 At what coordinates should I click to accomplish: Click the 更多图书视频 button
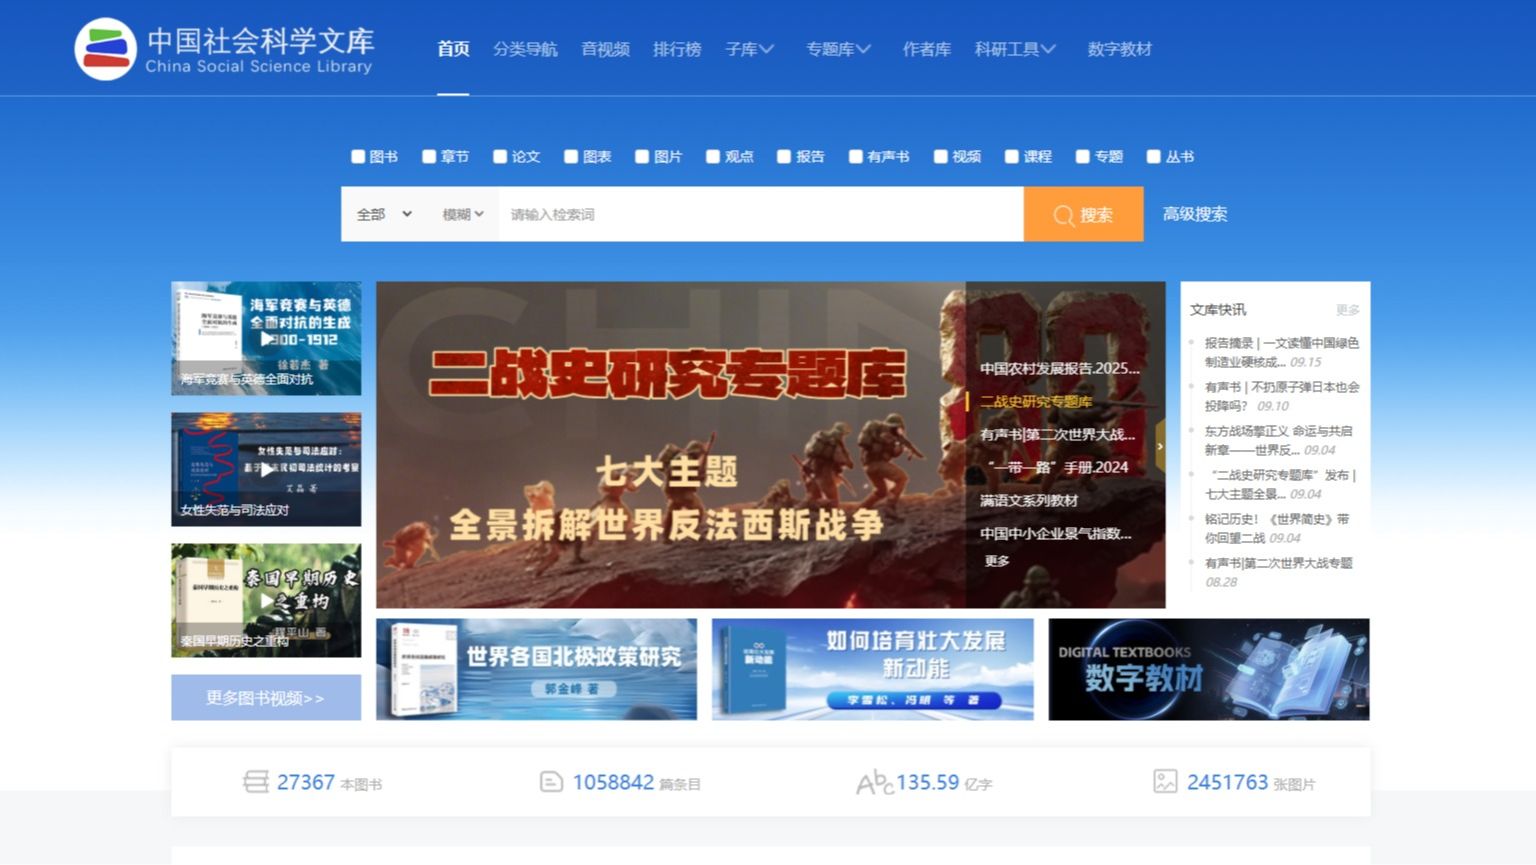point(266,698)
